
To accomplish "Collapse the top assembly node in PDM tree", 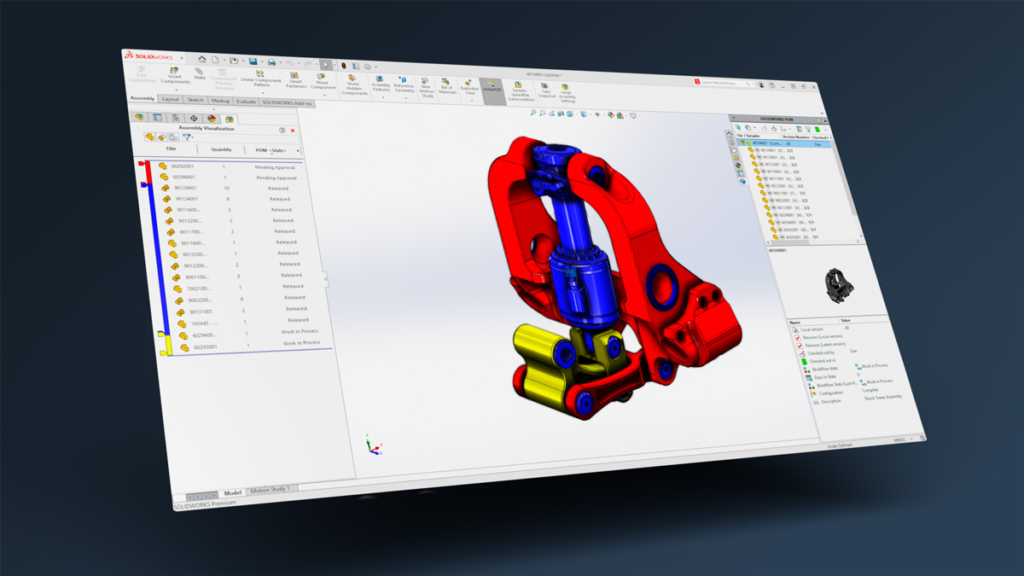I will [739, 143].
